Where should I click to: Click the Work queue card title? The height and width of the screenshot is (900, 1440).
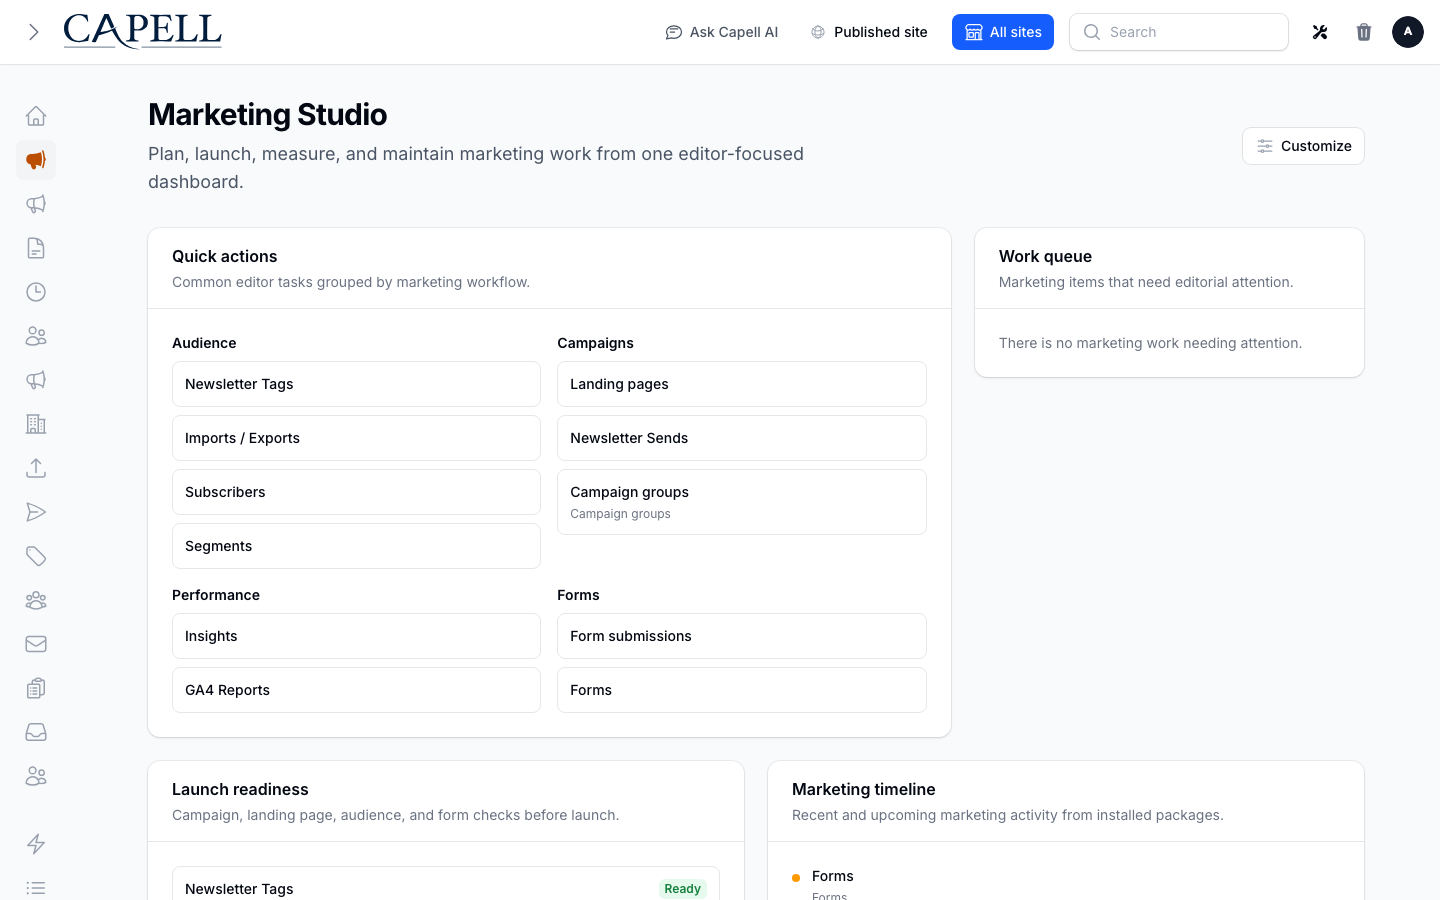pos(1045,256)
